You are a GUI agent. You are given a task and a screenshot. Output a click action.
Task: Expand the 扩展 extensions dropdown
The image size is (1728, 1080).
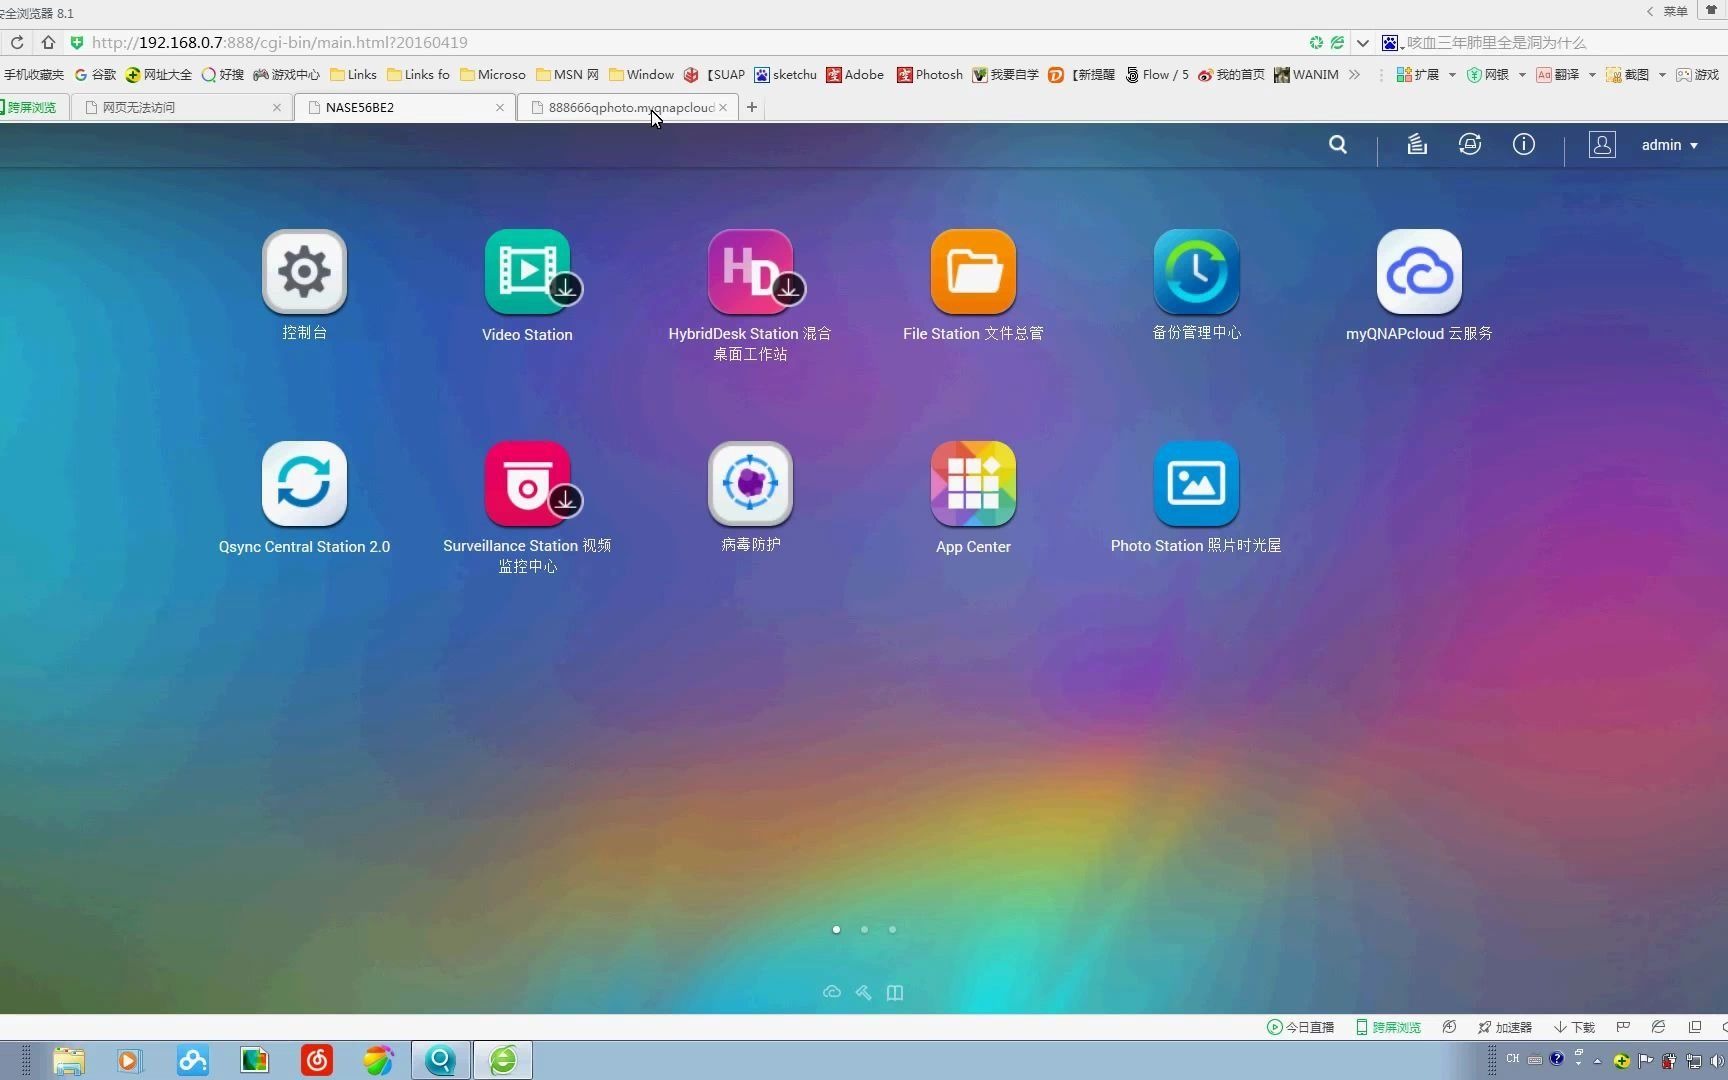pos(1452,75)
